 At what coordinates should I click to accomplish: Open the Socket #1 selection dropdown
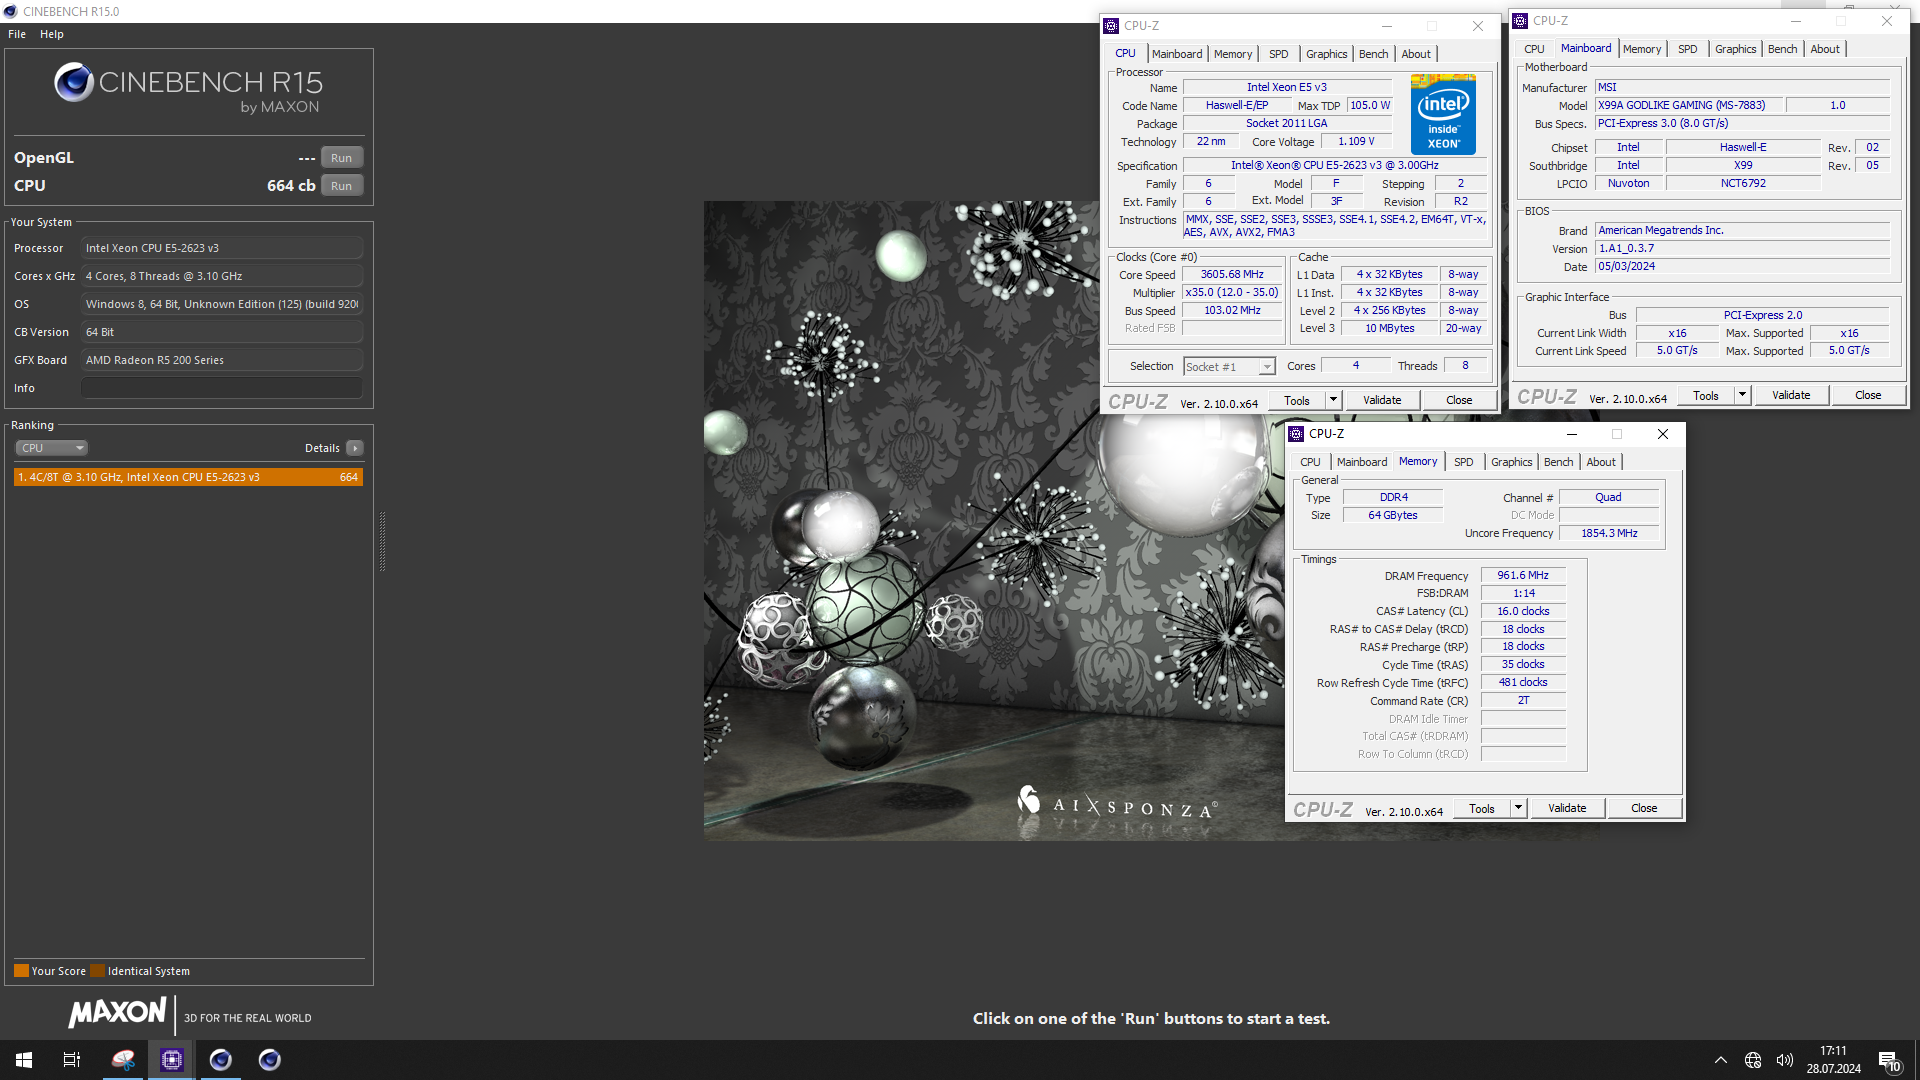click(x=1229, y=367)
